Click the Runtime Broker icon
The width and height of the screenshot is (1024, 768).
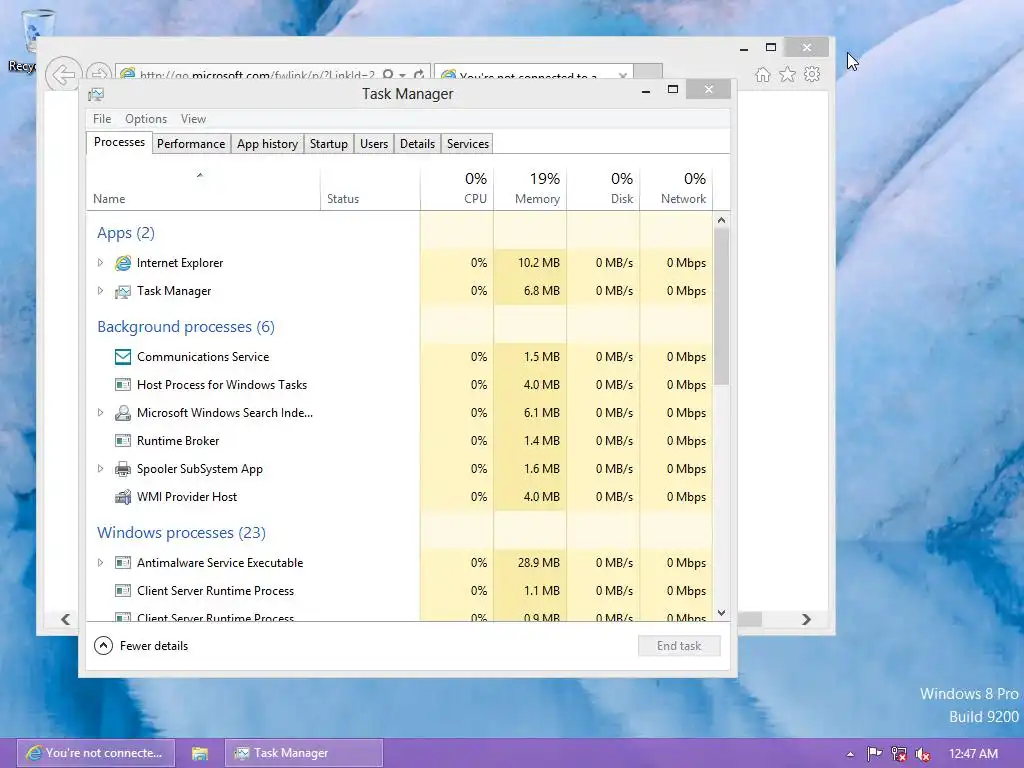(123, 441)
